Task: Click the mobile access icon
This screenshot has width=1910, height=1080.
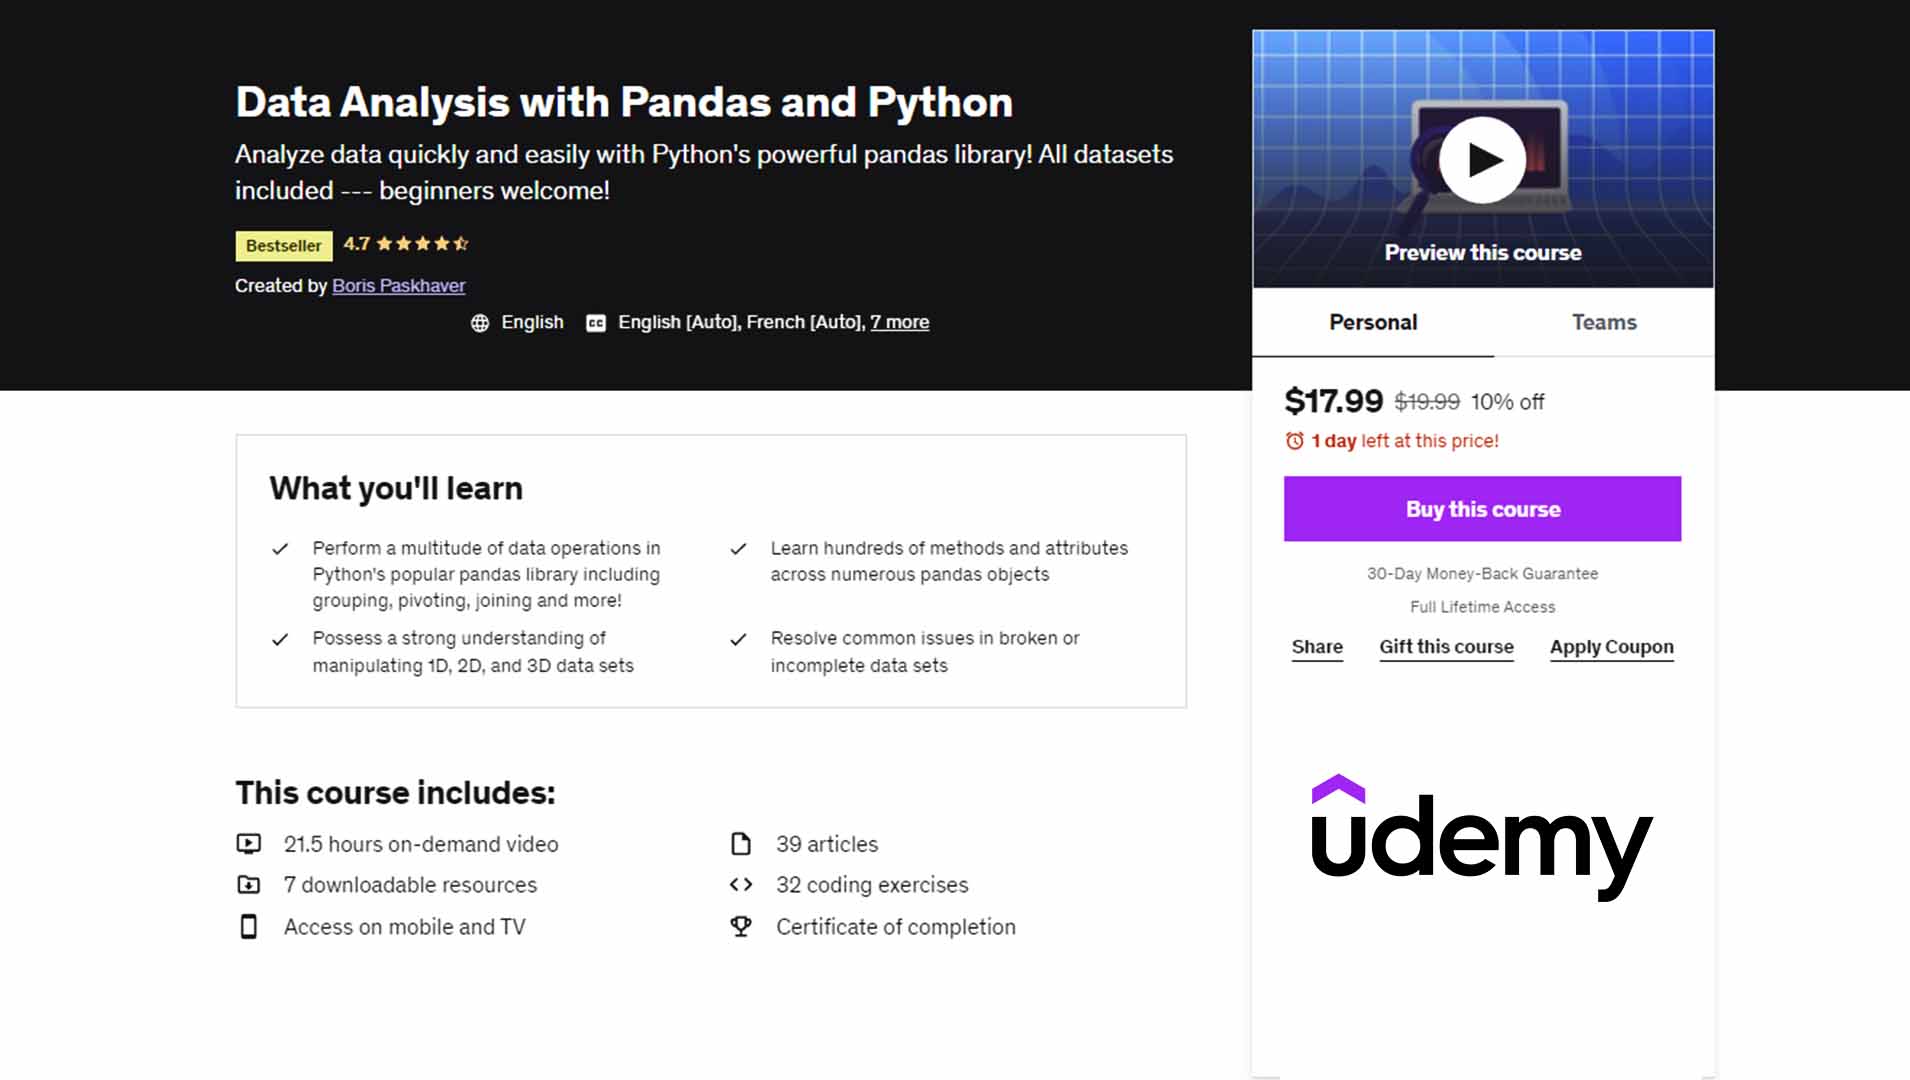Action: click(x=249, y=926)
